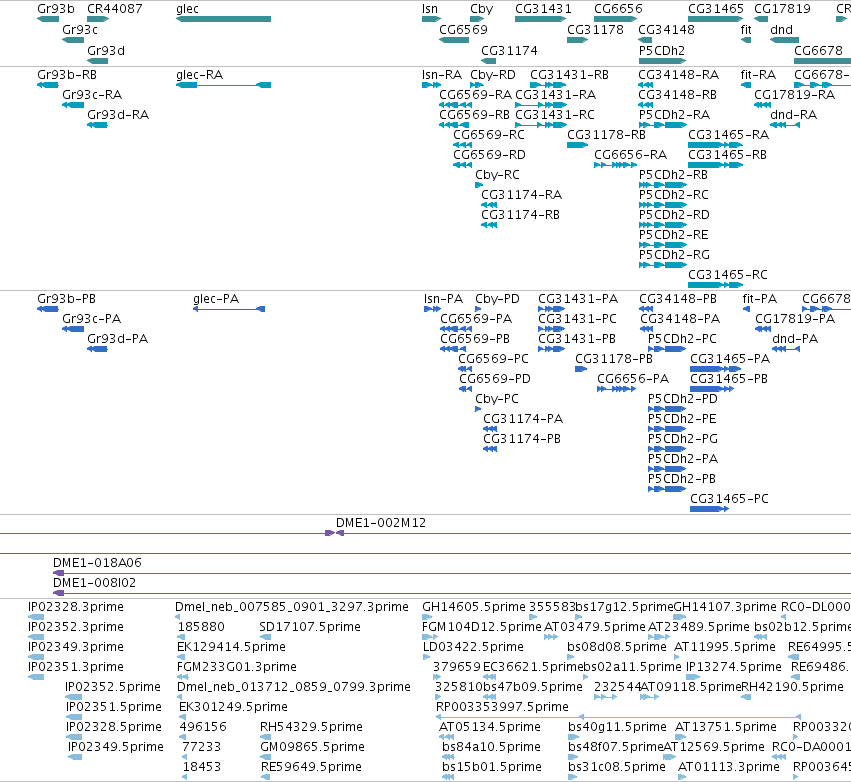The width and height of the screenshot is (851, 782).
Task: Select the Gr93d gene label
Action: coord(106,50)
